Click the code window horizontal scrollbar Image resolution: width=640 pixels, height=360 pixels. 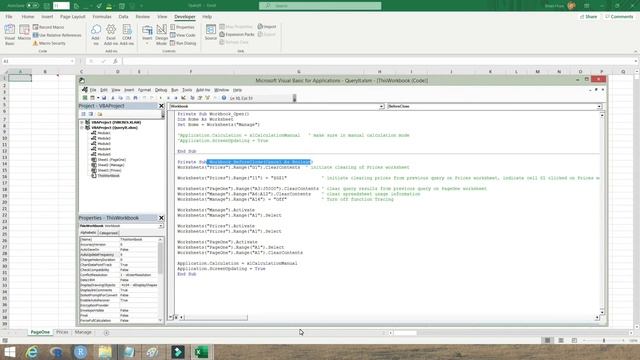coord(216,318)
